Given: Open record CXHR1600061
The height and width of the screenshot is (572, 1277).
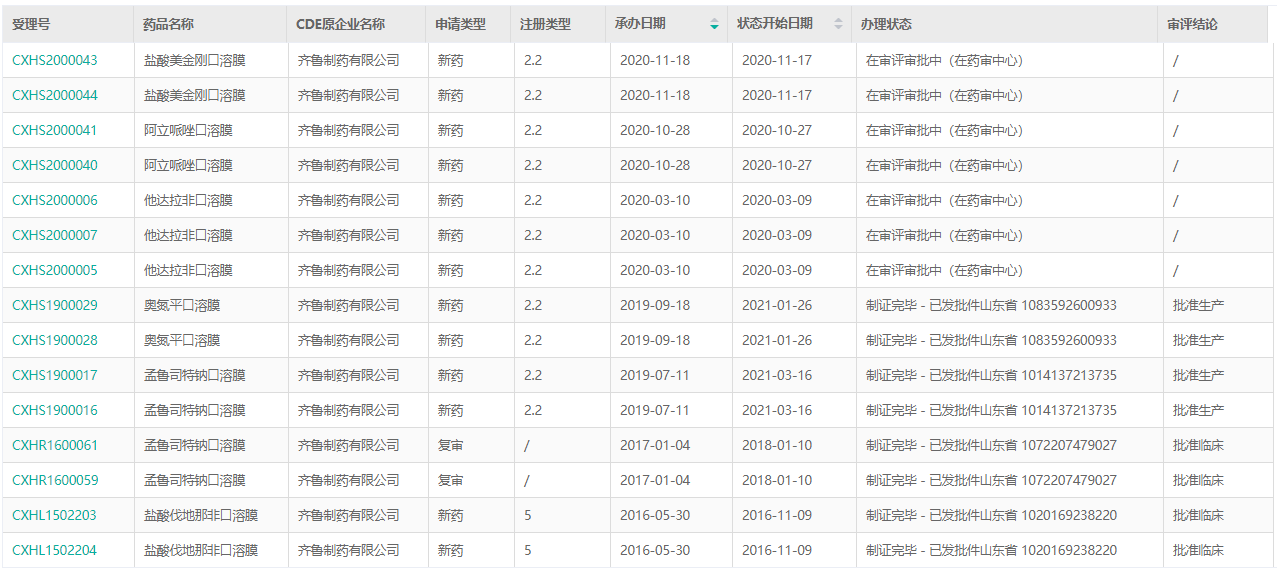Looking at the screenshot, I should coord(55,445).
